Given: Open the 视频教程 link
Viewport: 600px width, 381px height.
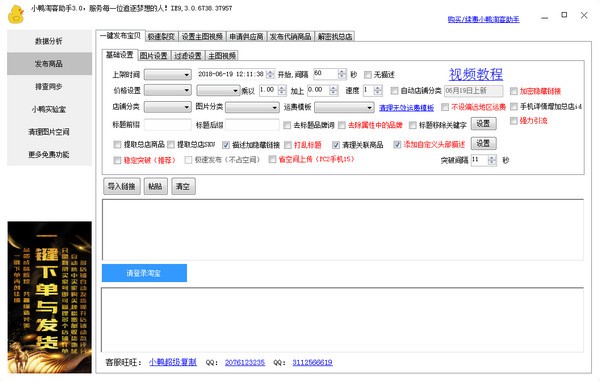Looking at the screenshot, I should (x=476, y=74).
